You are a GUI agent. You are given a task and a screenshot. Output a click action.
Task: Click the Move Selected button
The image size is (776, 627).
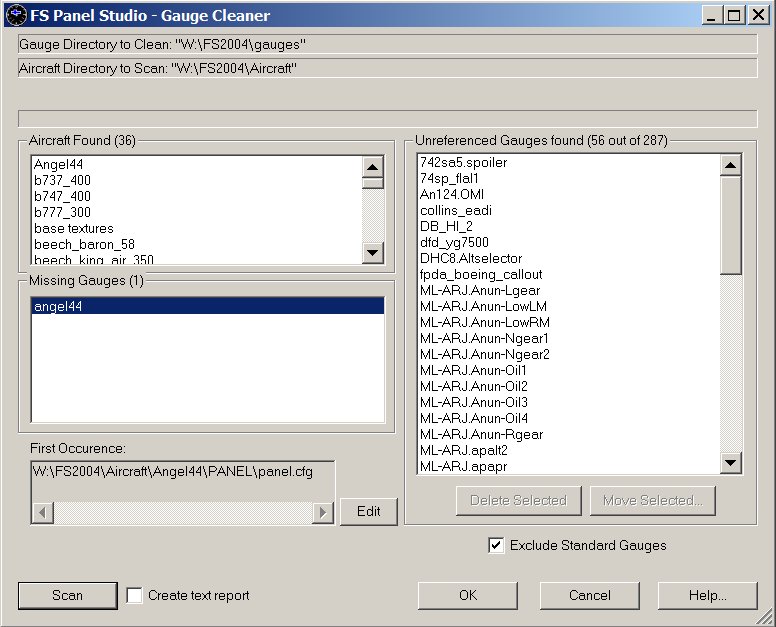coord(653,501)
